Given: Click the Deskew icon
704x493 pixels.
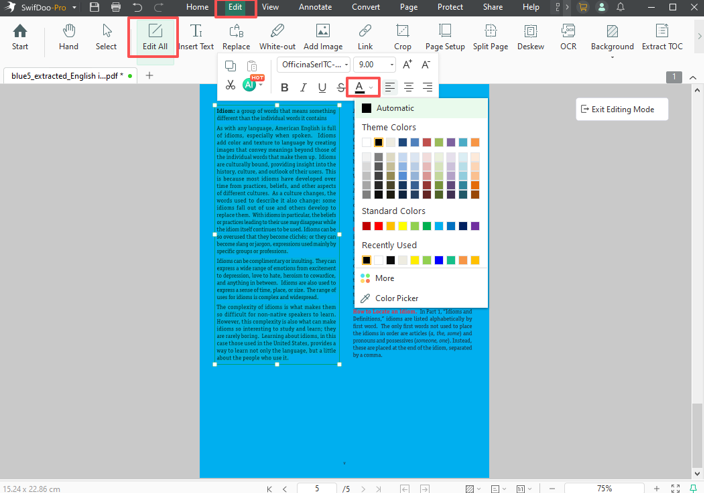Looking at the screenshot, I should click(x=530, y=37).
